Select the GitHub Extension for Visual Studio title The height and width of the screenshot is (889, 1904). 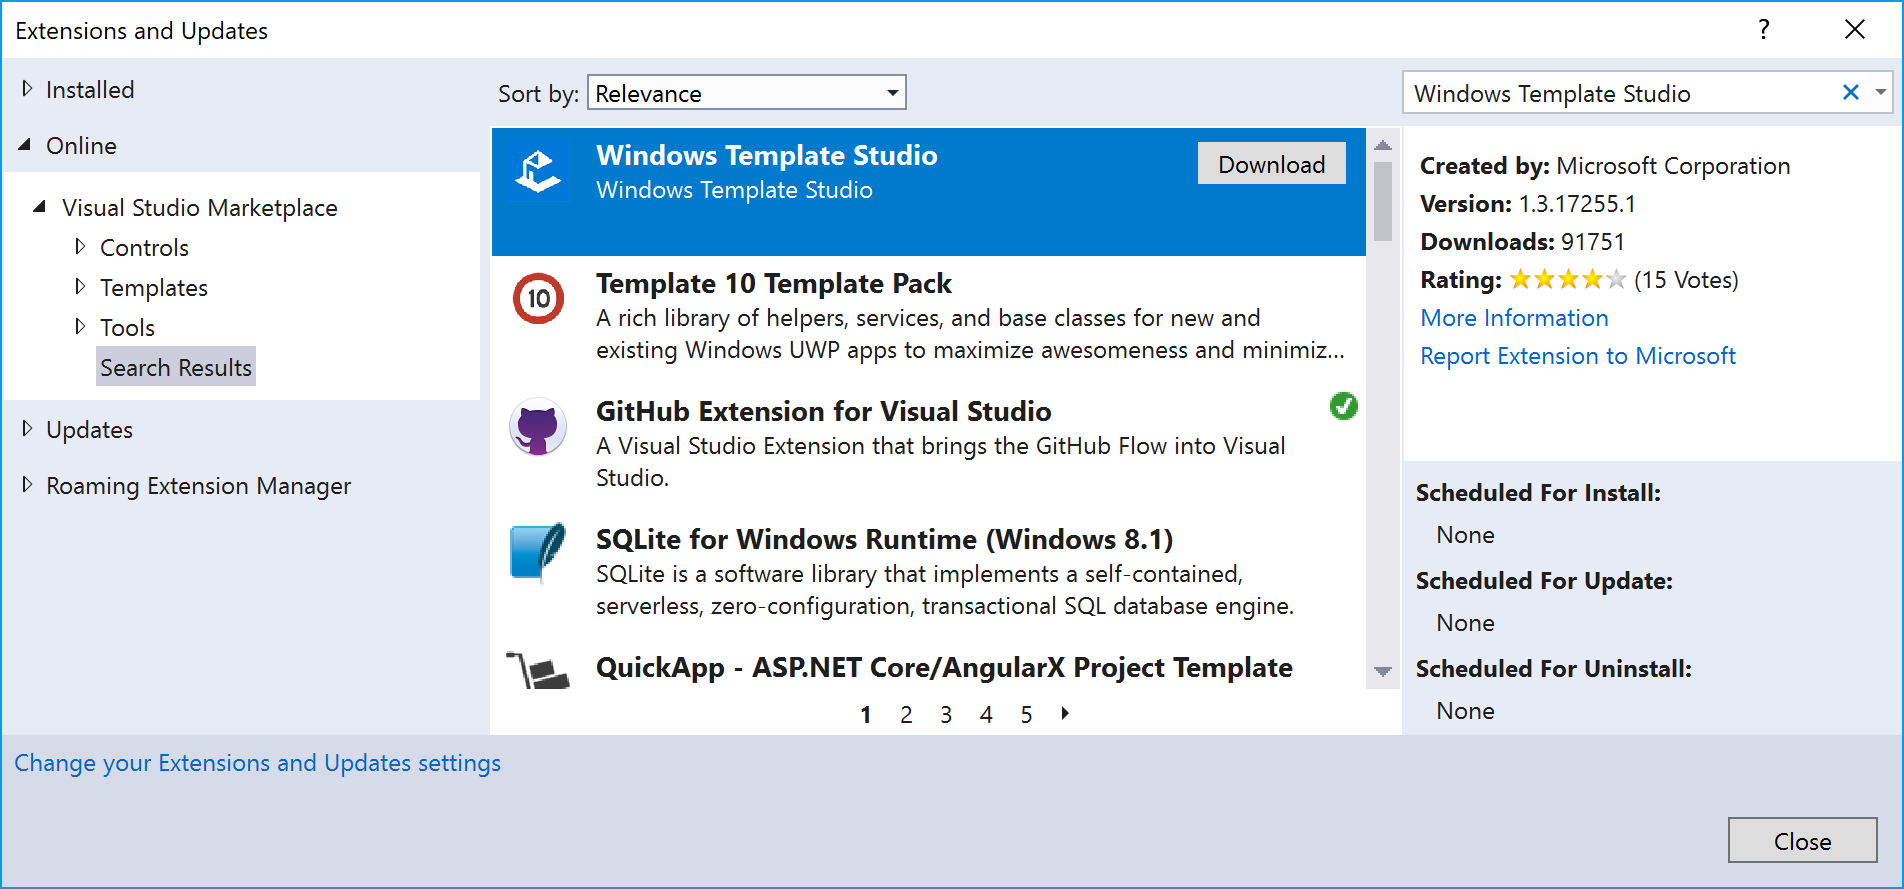823,412
